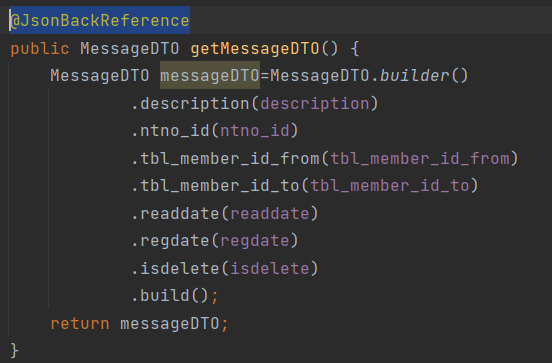The image size is (552, 363).
Task: Click the purple isdelete argument
Action: coord(270,268)
